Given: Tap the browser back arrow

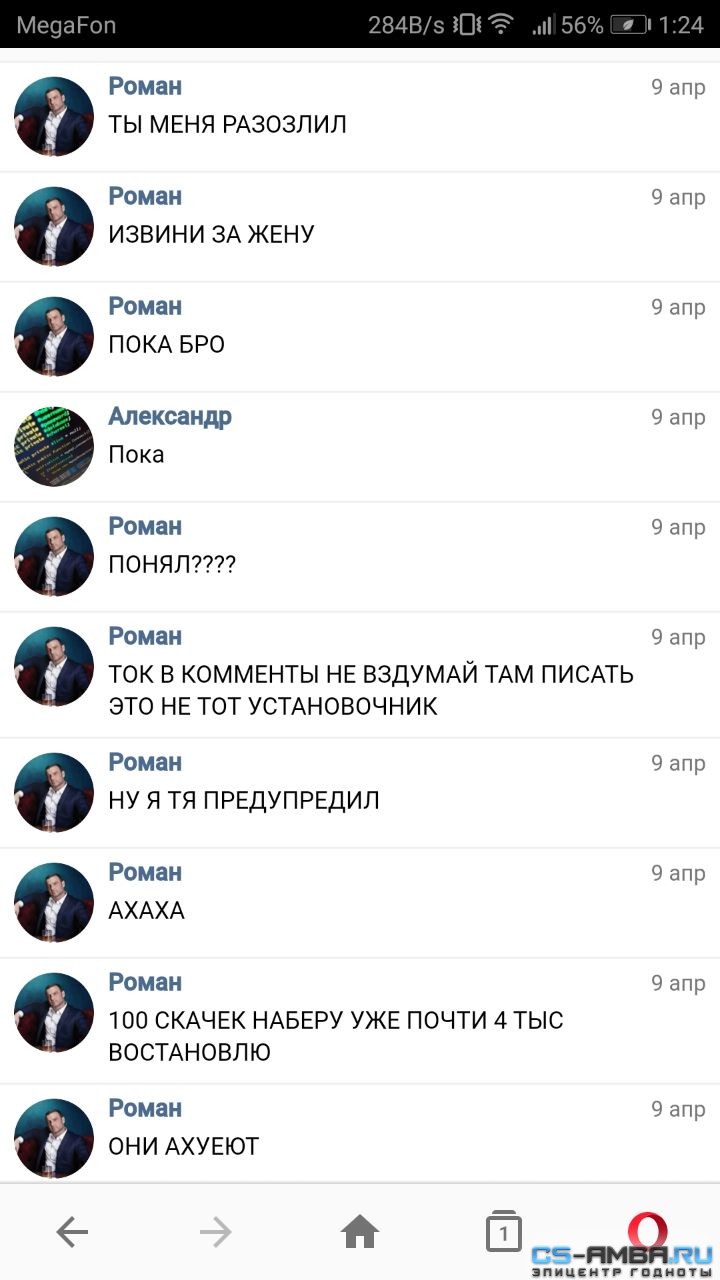Looking at the screenshot, I should pyautogui.click(x=72, y=1233).
